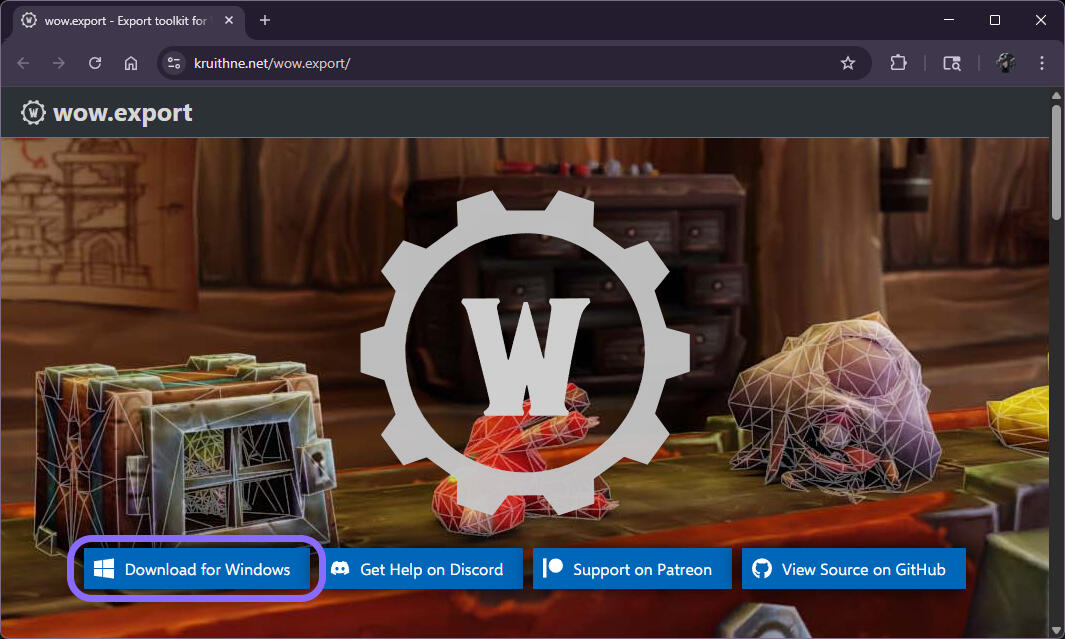Image resolution: width=1065 pixels, height=639 pixels.
Task: Click the URL address bar
Action: pyautogui.click(x=500, y=63)
